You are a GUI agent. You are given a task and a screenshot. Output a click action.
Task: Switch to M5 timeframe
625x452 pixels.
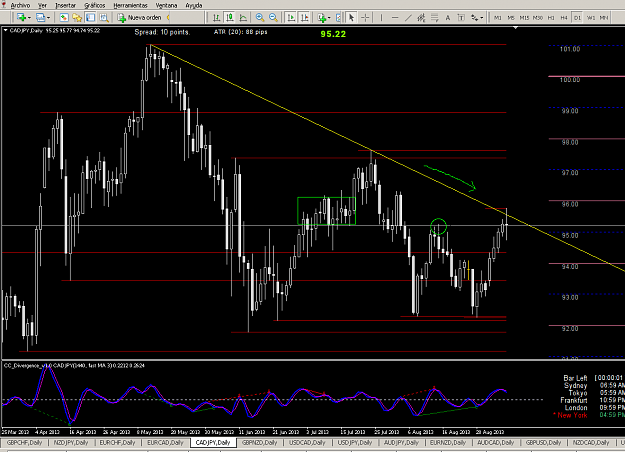(511, 18)
